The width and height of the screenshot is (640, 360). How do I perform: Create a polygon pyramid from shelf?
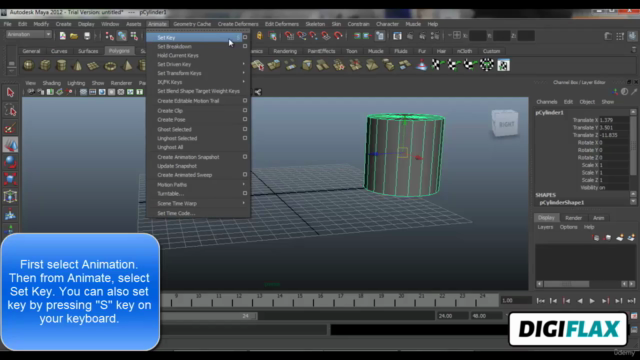(127, 65)
